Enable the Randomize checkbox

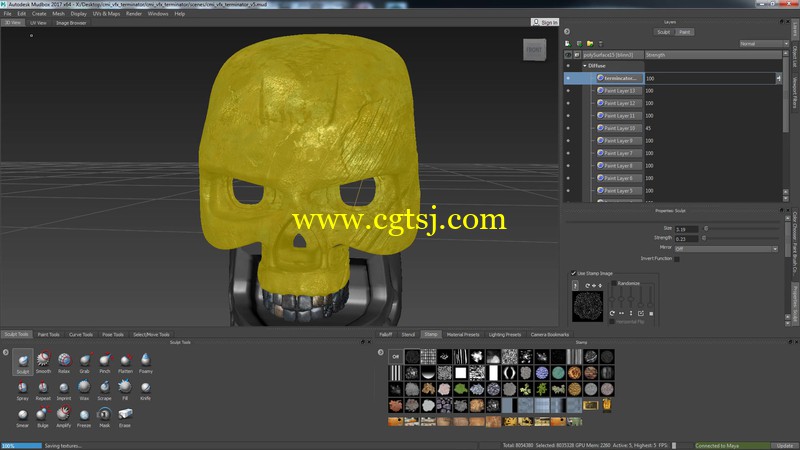click(614, 283)
